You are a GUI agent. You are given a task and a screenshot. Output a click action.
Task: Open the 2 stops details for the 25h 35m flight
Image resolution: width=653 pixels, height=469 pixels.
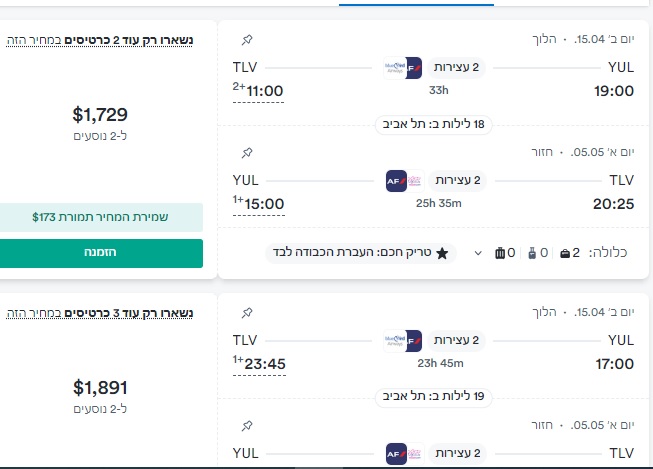[457, 181]
